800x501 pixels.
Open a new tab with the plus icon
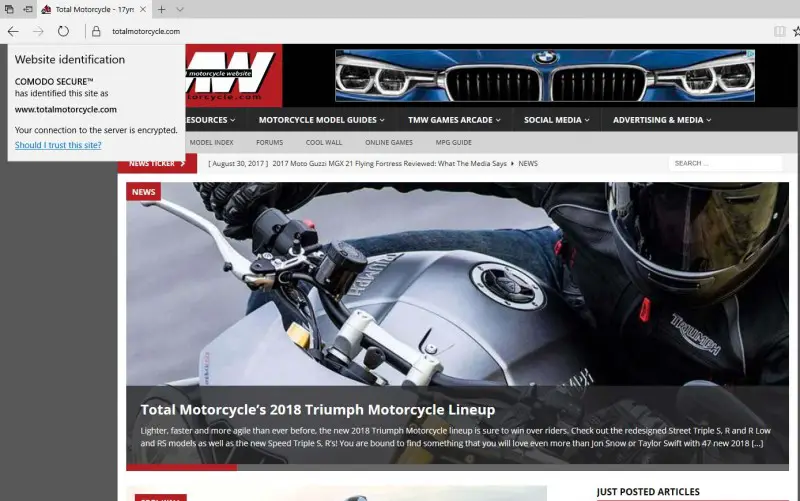(161, 9)
